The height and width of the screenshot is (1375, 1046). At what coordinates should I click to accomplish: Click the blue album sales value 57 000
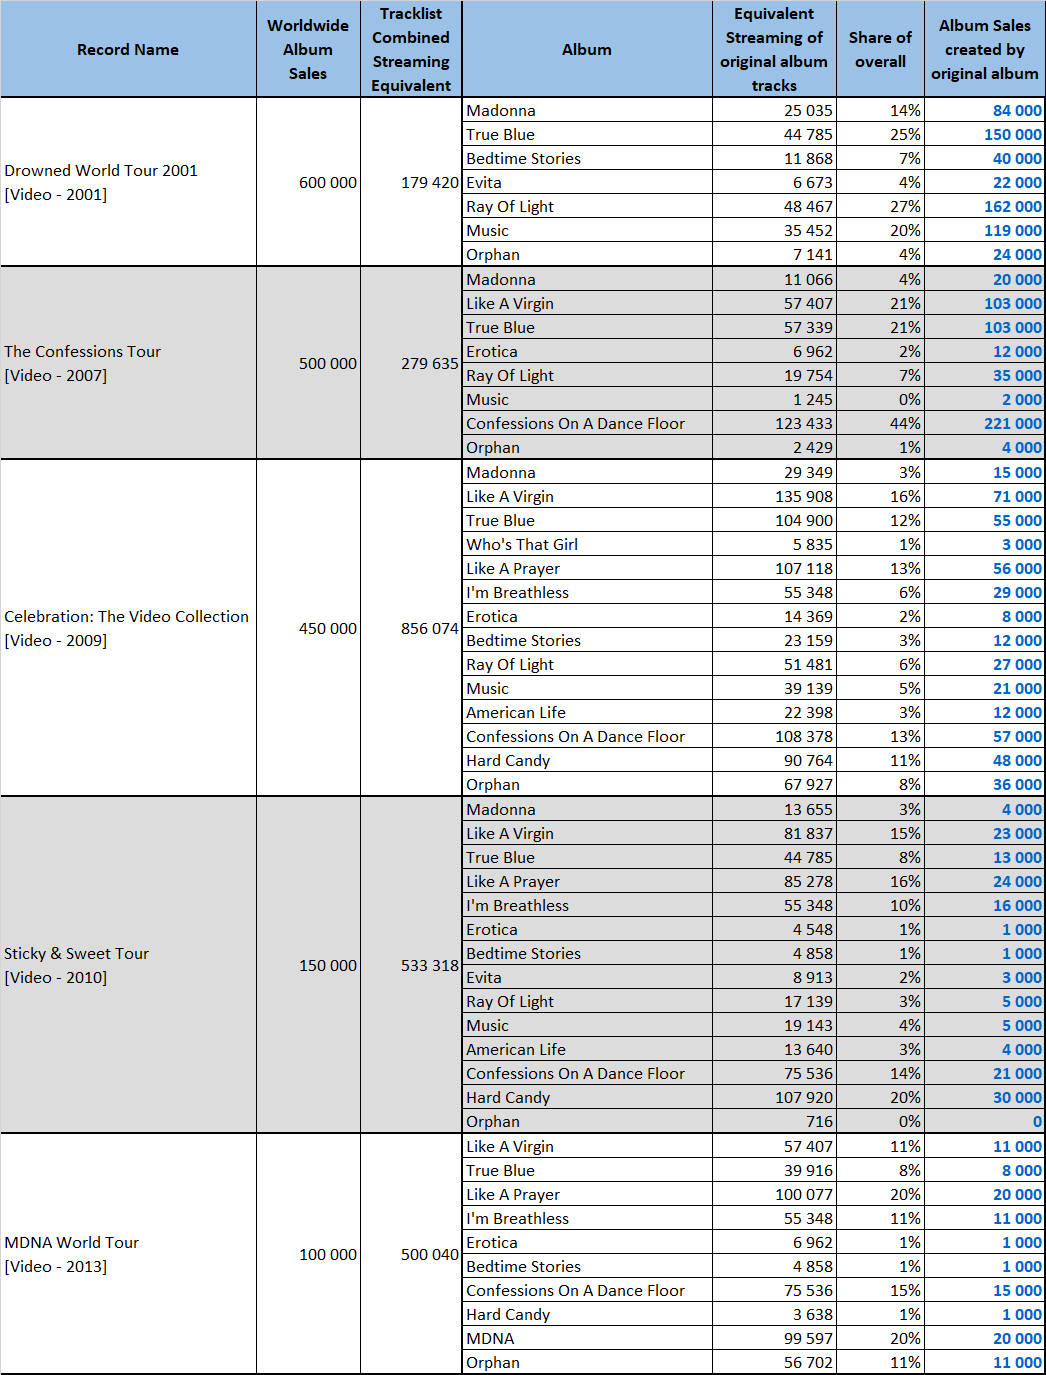(985, 736)
